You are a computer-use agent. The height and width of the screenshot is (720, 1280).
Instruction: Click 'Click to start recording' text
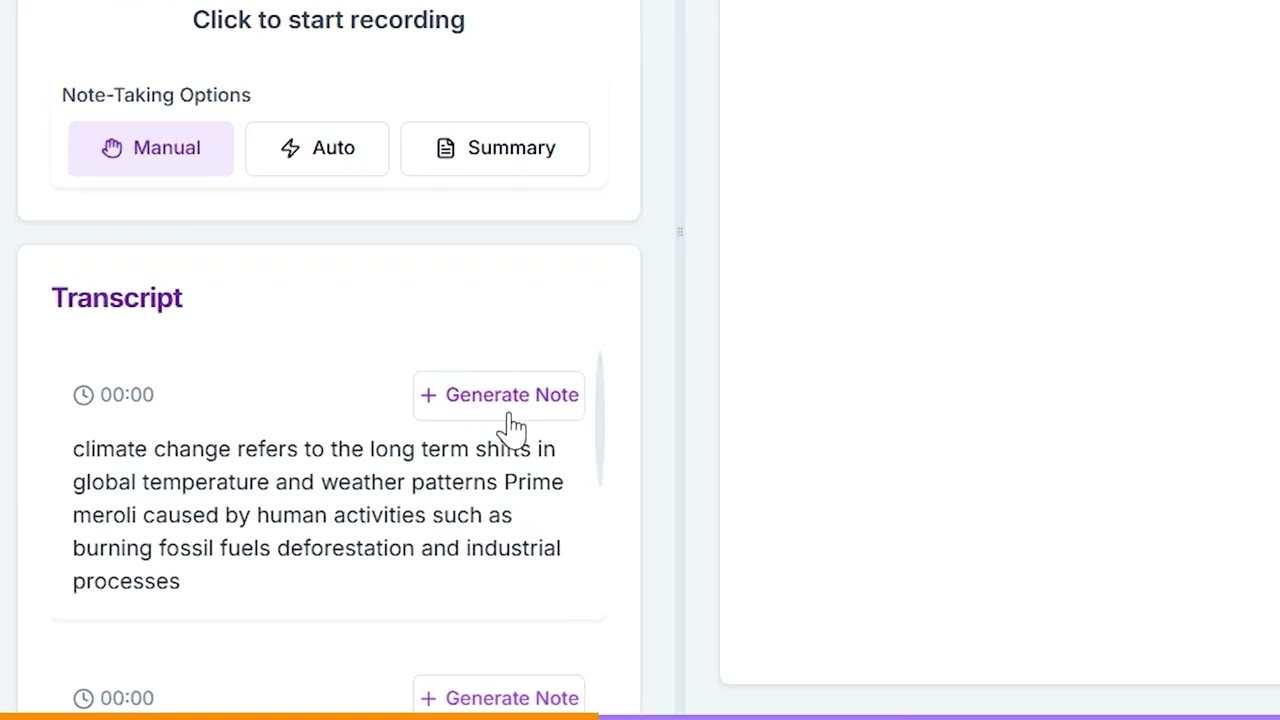328,20
